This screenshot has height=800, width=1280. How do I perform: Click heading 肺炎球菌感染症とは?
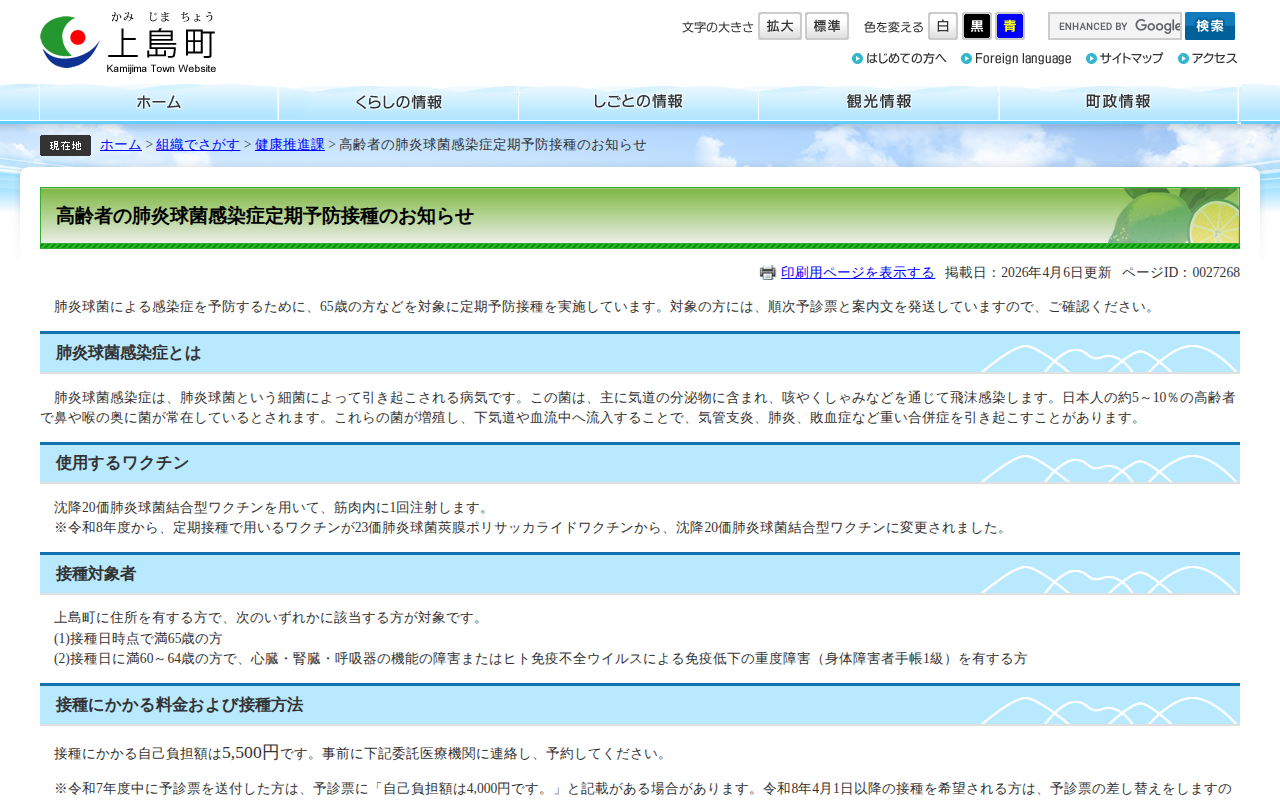(x=129, y=353)
